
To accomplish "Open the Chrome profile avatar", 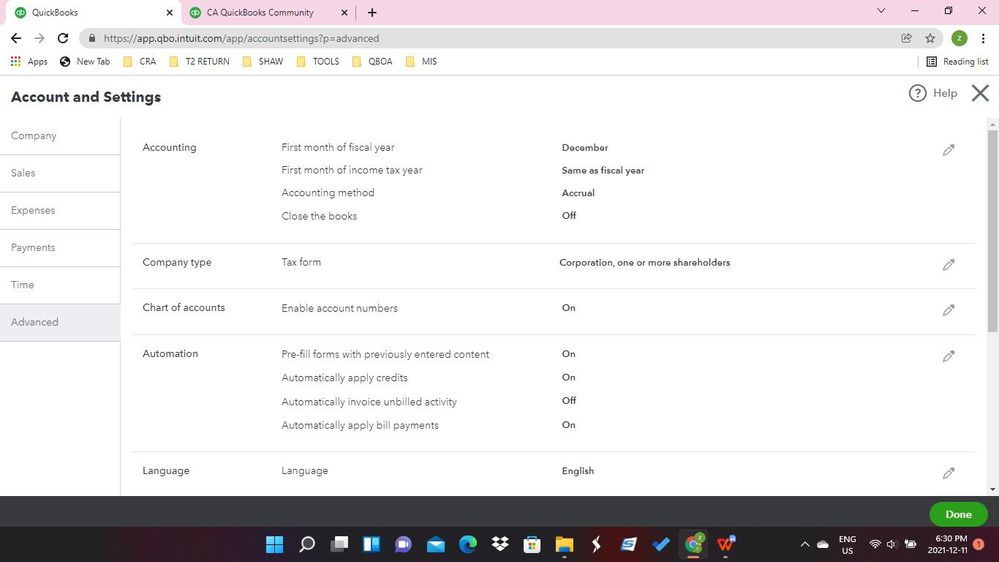I will pos(959,38).
